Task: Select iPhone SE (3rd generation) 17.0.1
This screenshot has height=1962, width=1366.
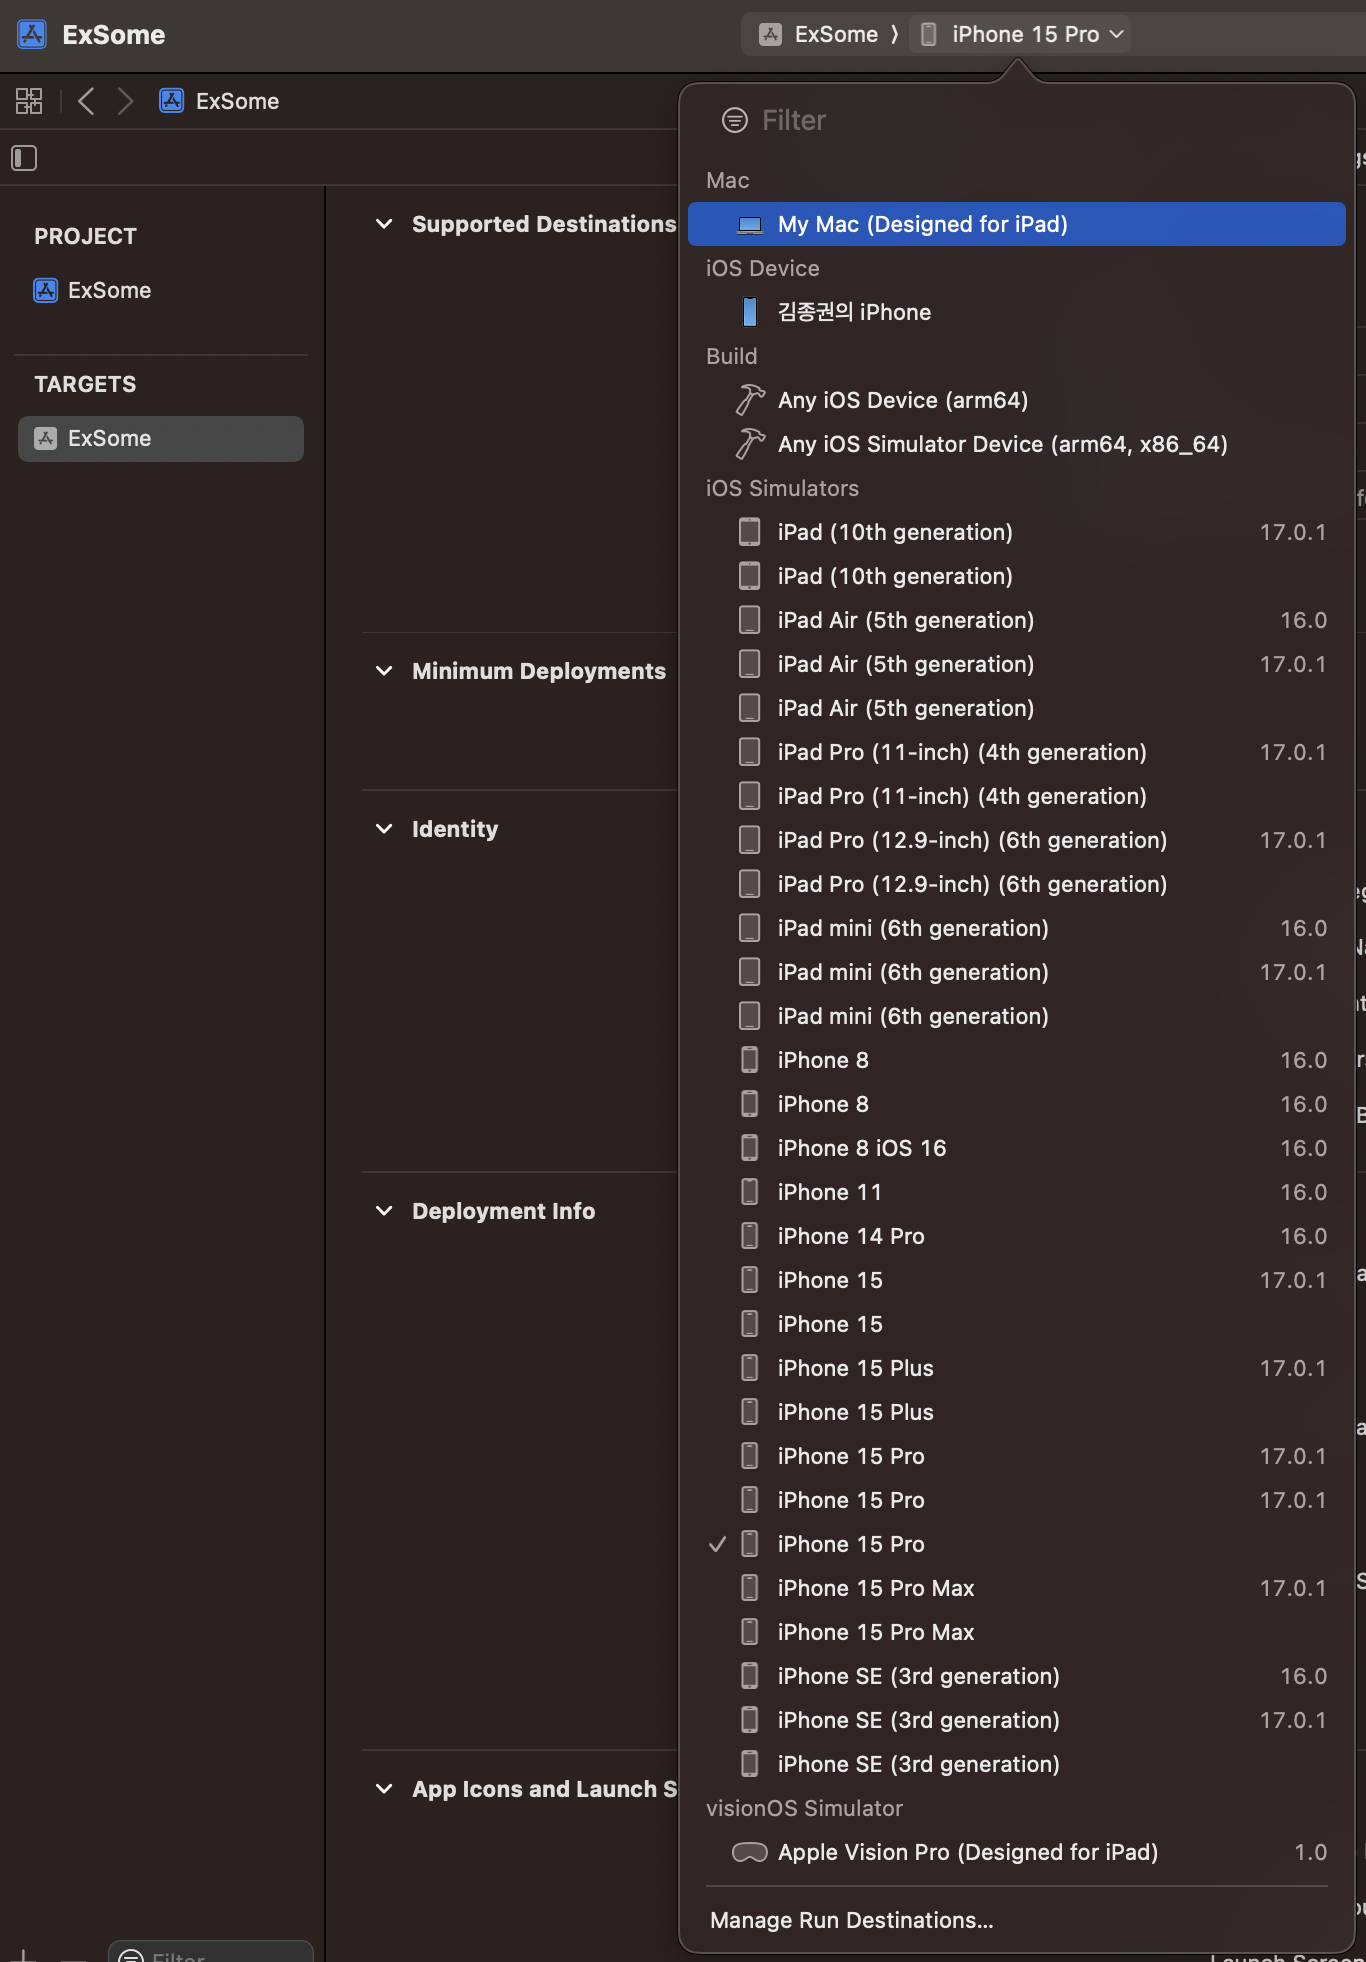Action: click(1017, 1720)
